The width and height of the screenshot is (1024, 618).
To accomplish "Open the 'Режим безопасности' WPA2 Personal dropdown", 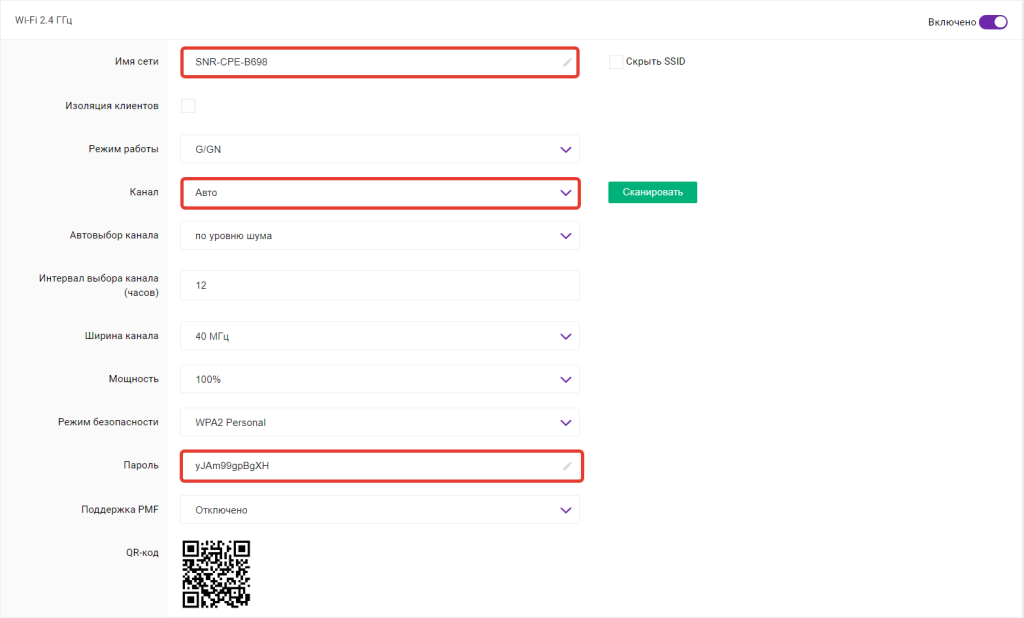I will tap(379, 423).
